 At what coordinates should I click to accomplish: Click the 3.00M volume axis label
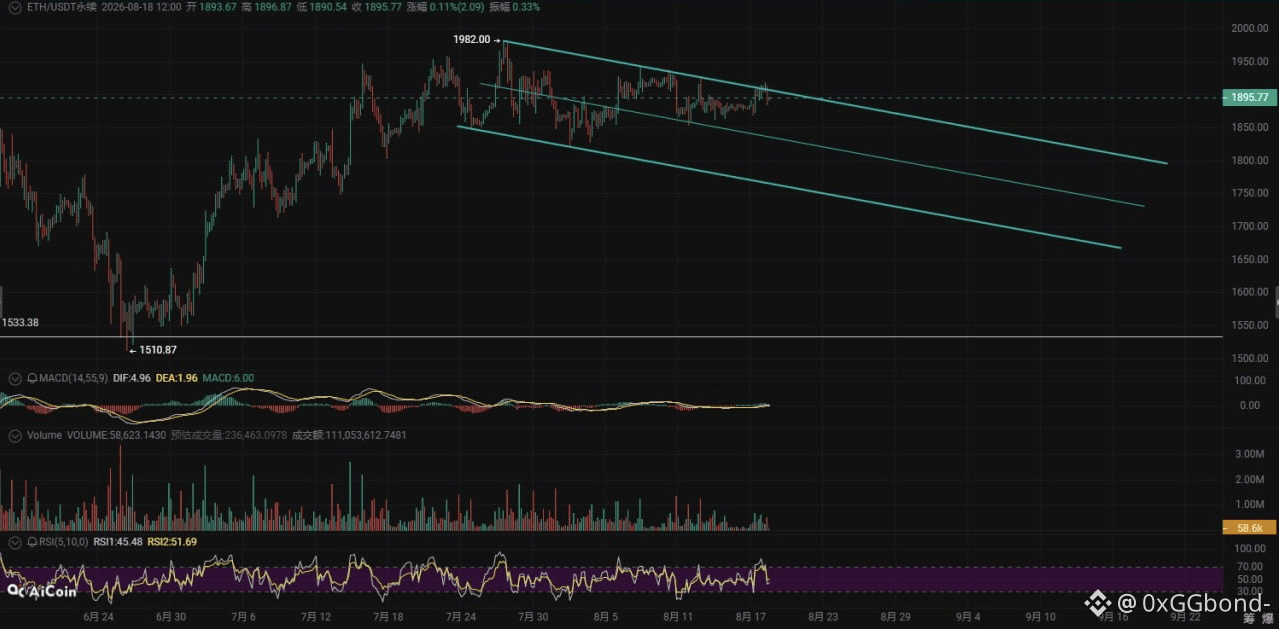pyautogui.click(x=1248, y=454)
